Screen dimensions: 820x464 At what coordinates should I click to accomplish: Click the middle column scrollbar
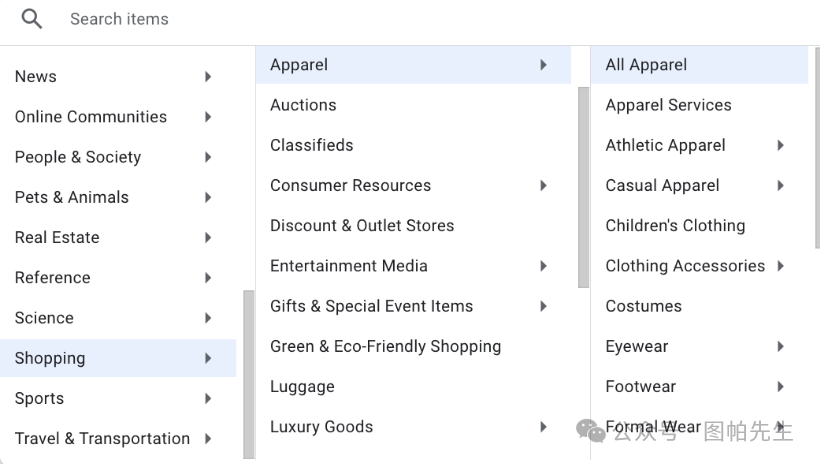pyautogui.click(x=583, y=187)
